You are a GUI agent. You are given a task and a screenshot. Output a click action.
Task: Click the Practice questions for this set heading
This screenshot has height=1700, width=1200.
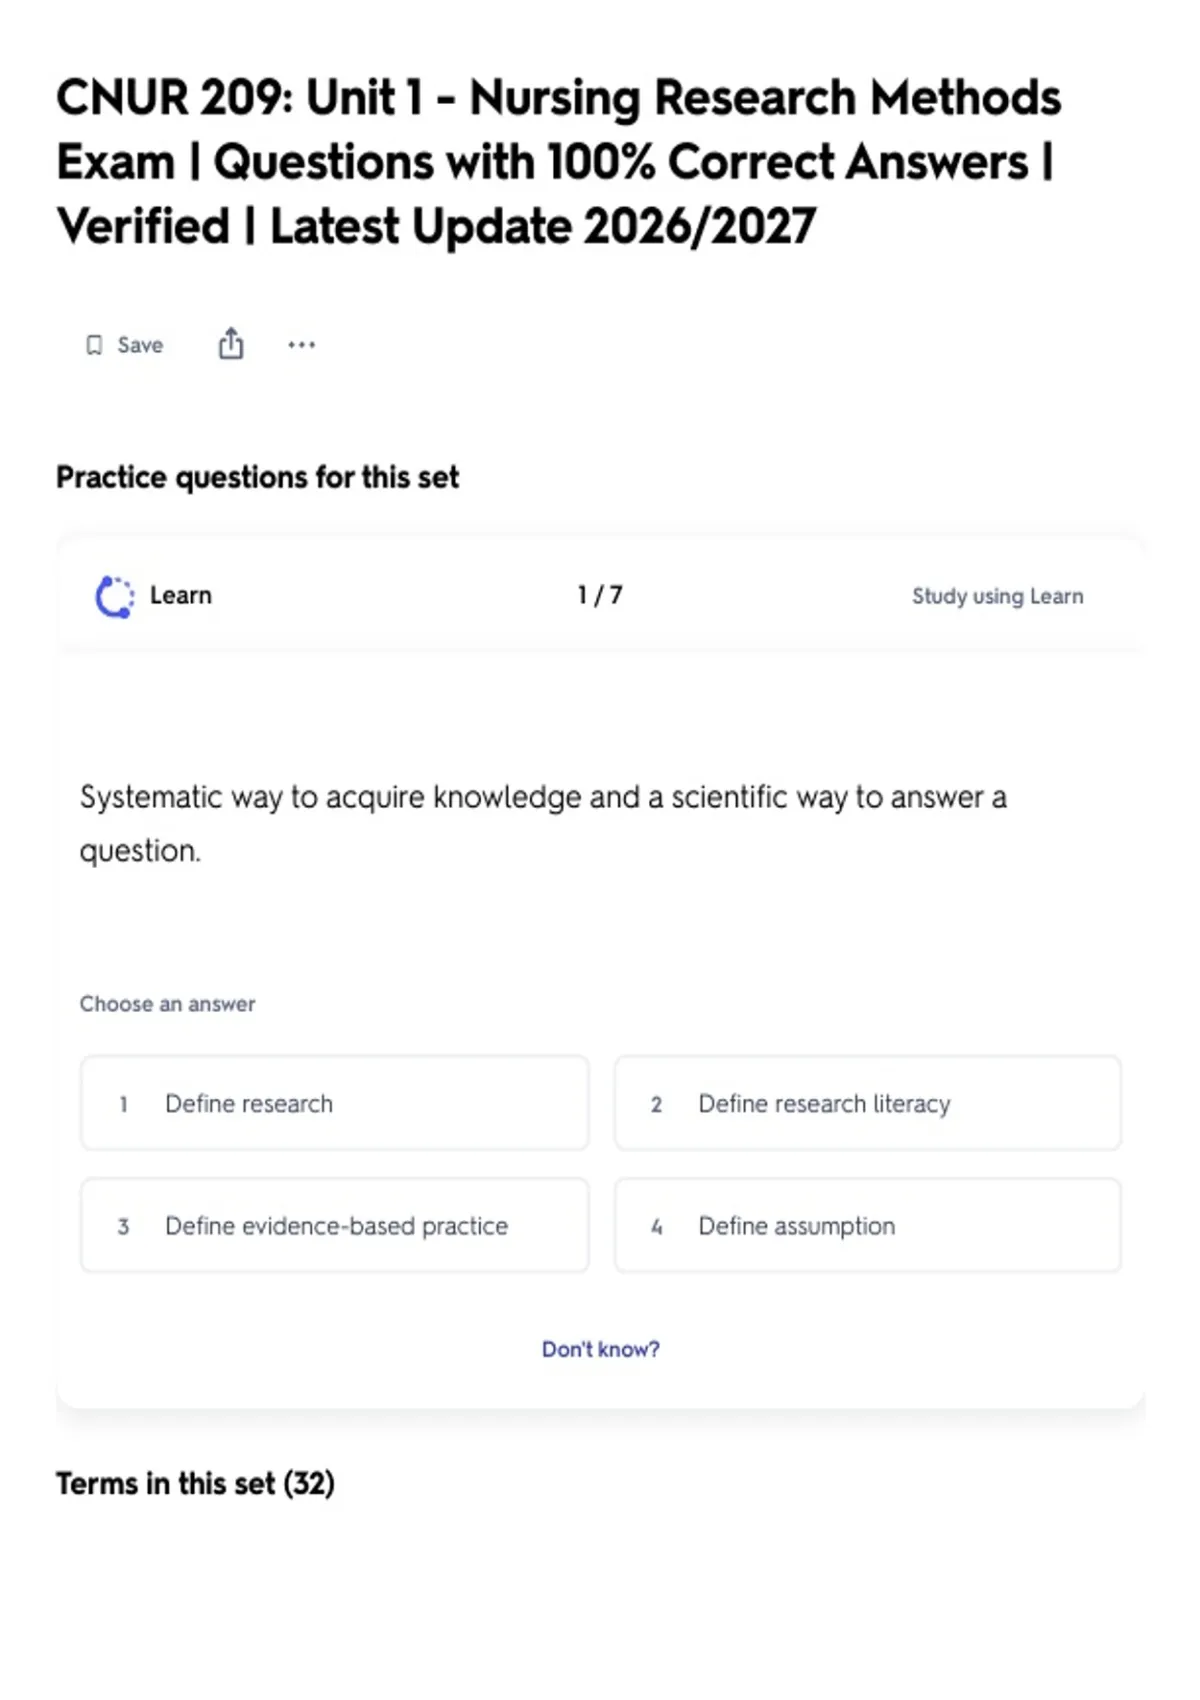(257, 478)
